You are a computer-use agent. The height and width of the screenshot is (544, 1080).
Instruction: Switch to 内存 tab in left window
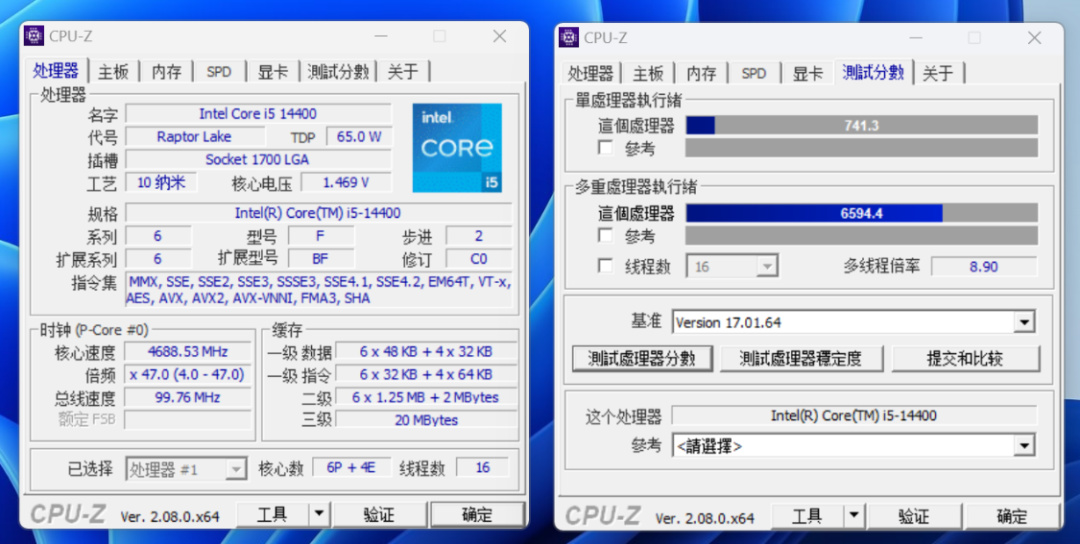pyautogui.click(x=167, y=72)
